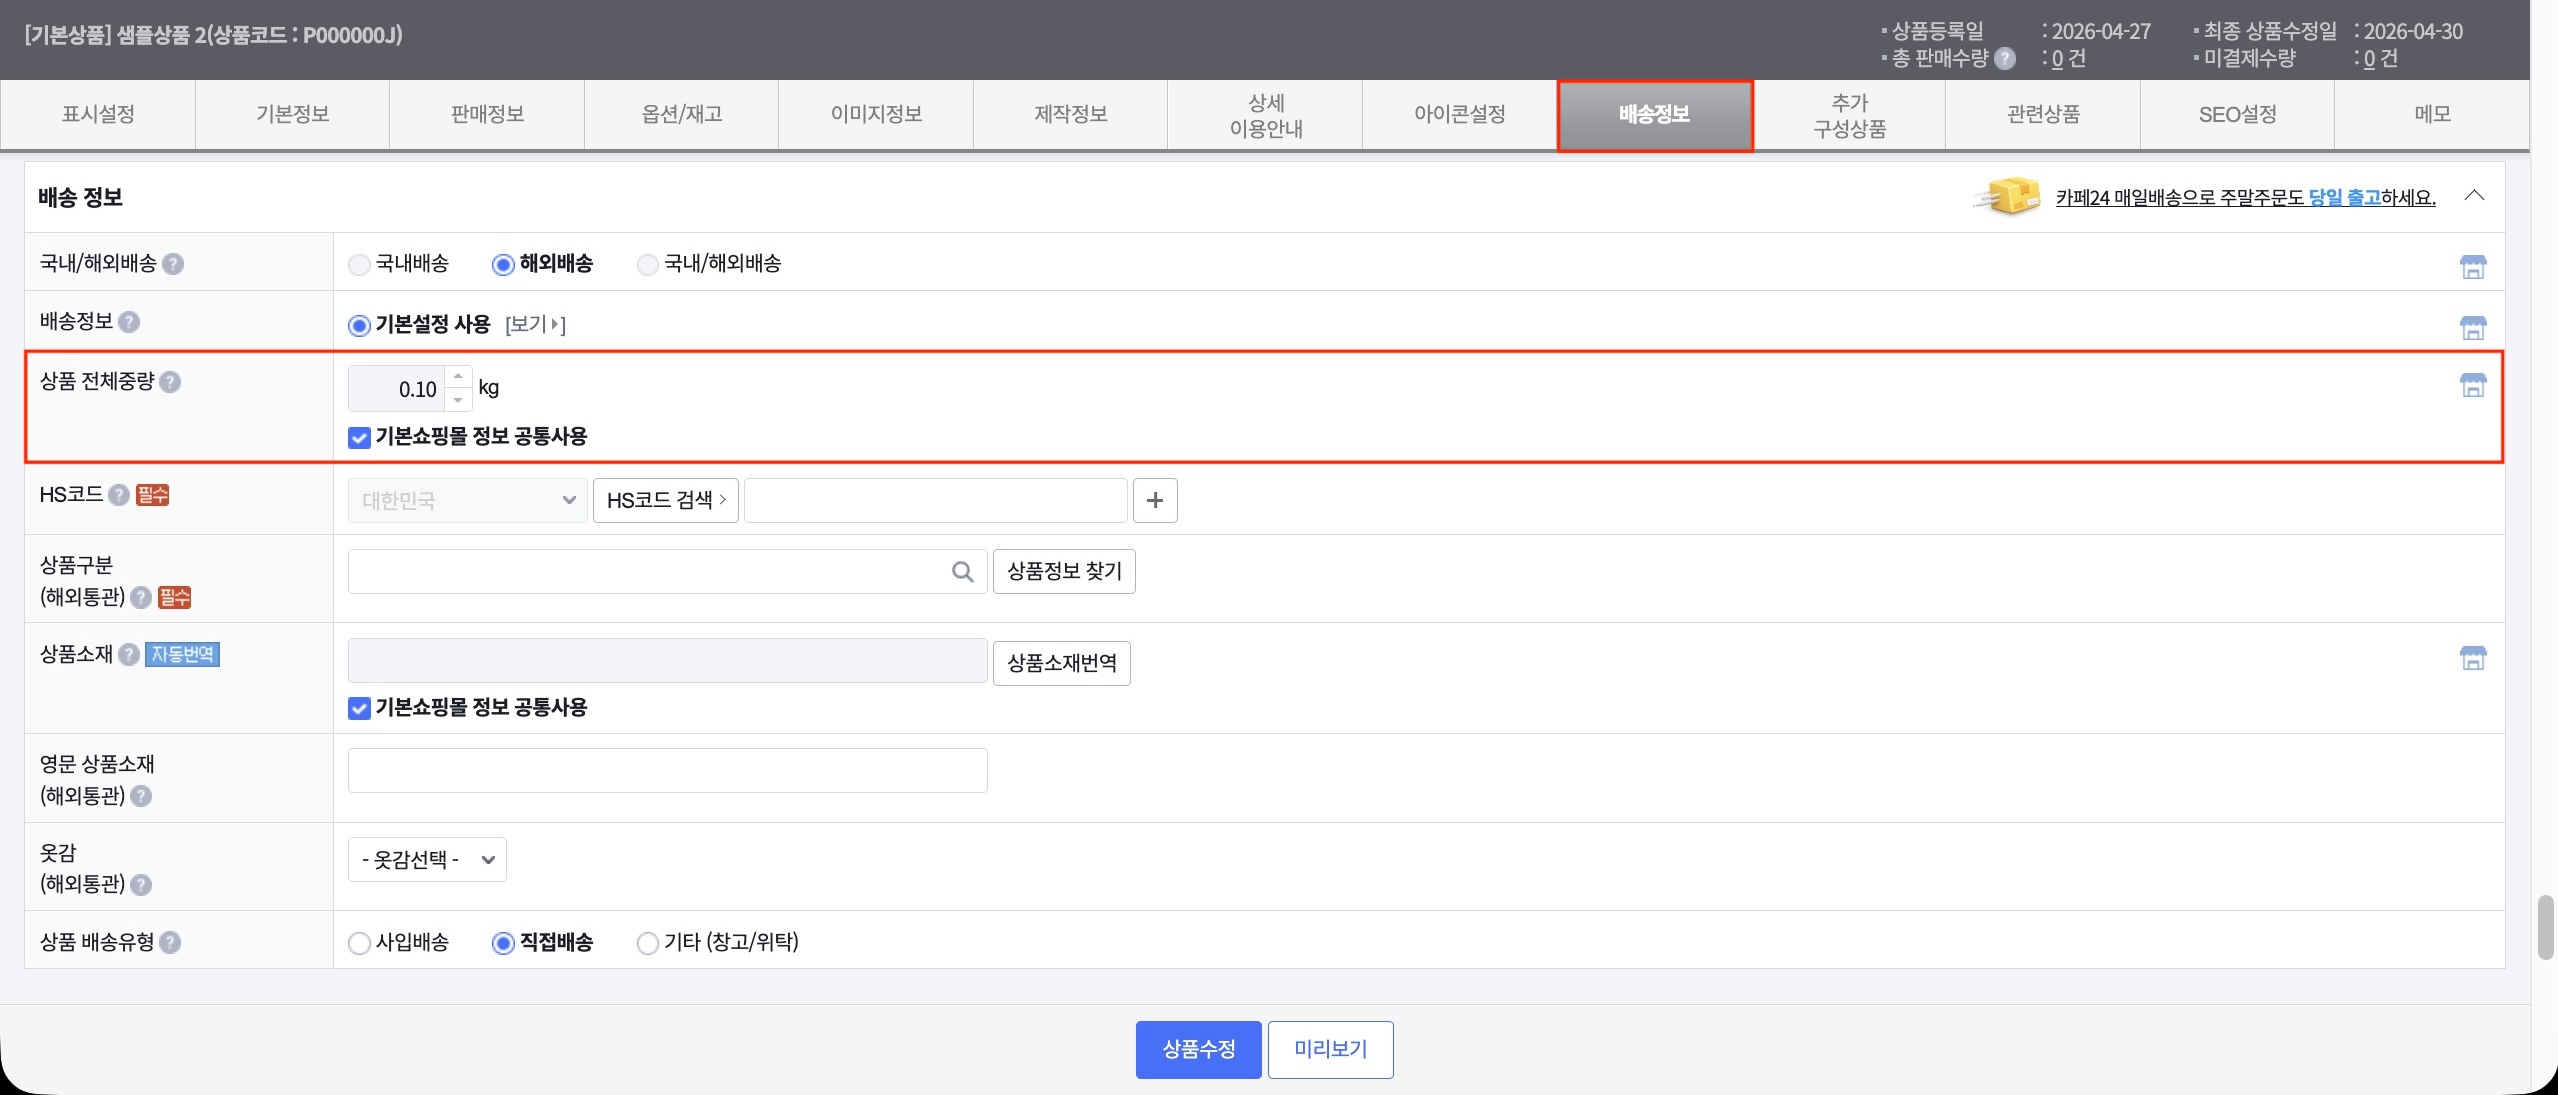This screenshot has width=2558, height=1095.
Task: Click the 상품소재번역 button
Action: [1062, 663]
